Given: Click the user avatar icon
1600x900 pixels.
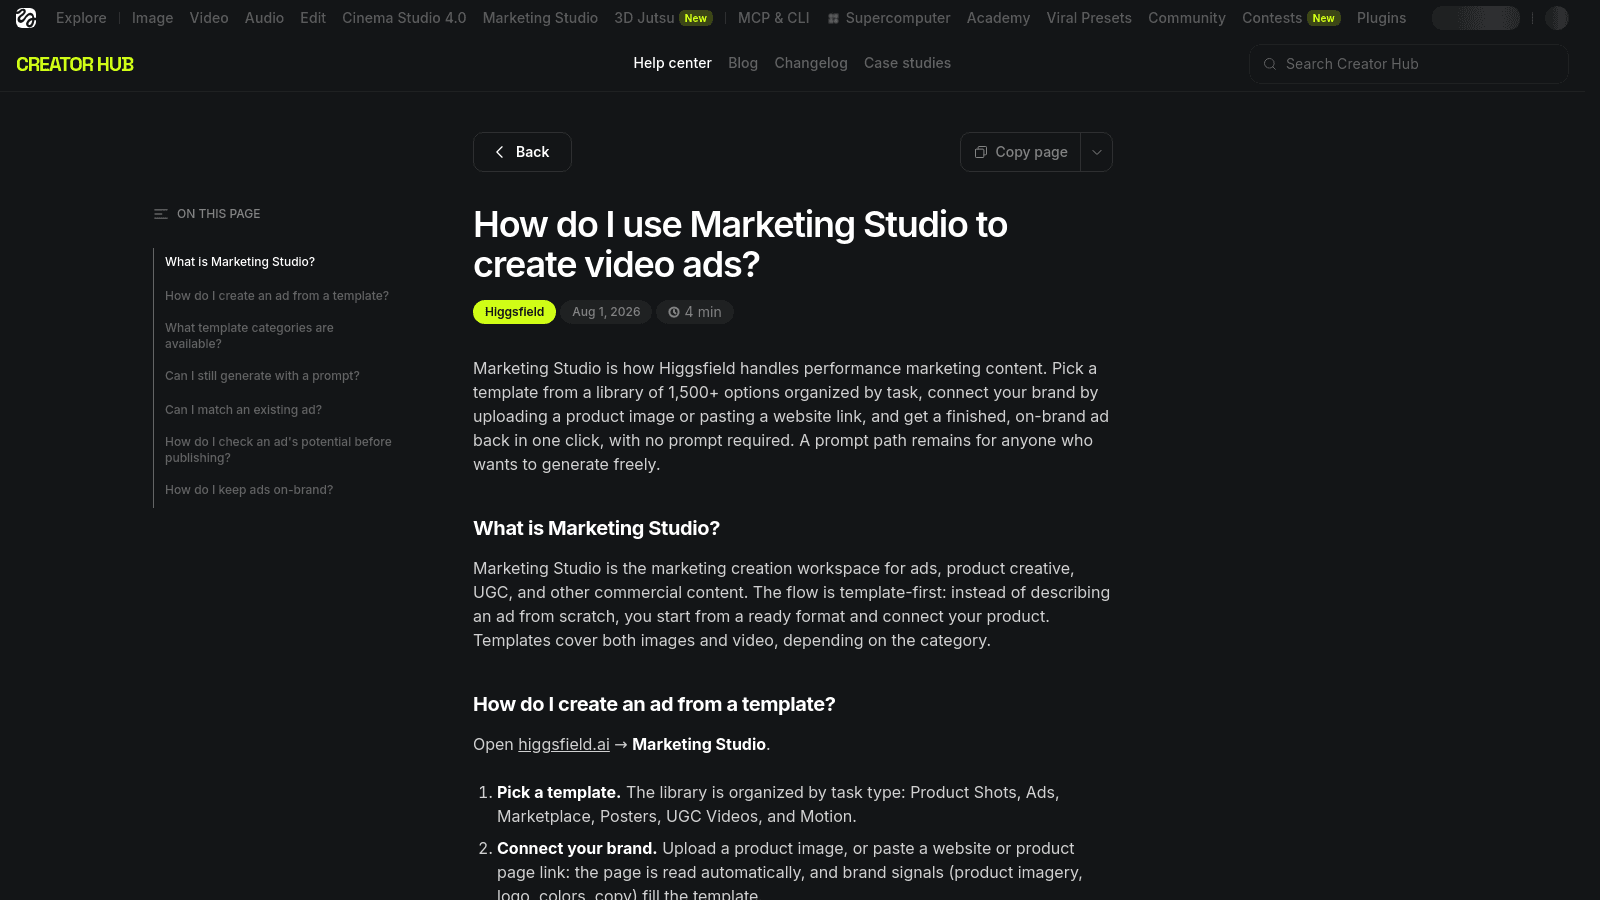Looking at the screenshot, I should pyautogui.click(x=1557, y=18).
